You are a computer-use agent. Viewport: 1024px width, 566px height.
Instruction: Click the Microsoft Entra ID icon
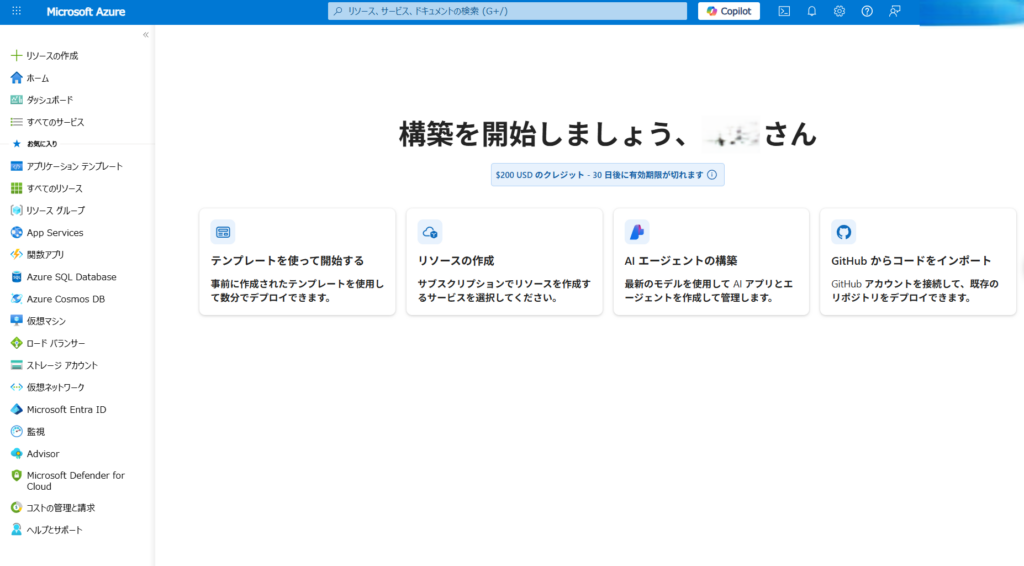(x=16, y=409)
